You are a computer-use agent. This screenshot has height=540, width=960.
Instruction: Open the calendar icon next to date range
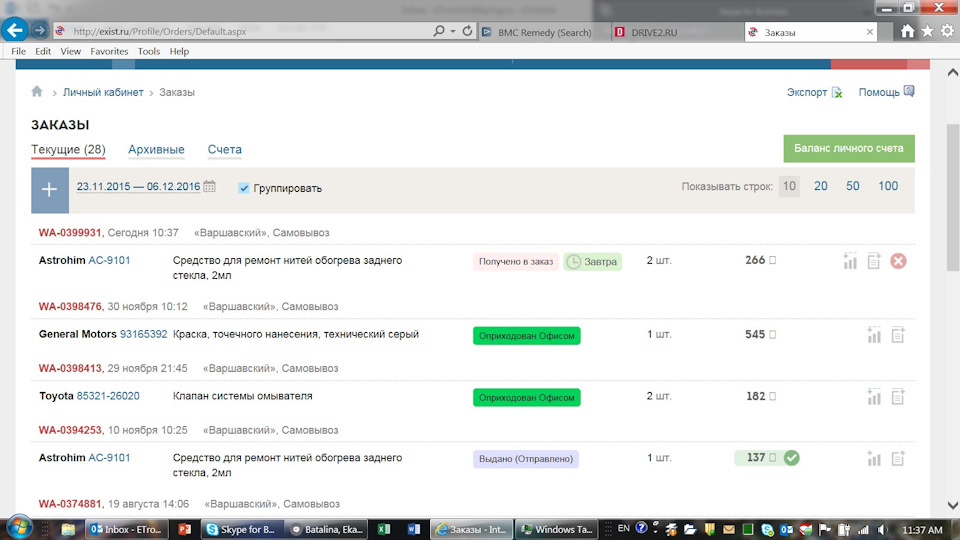tap(209, 186)
